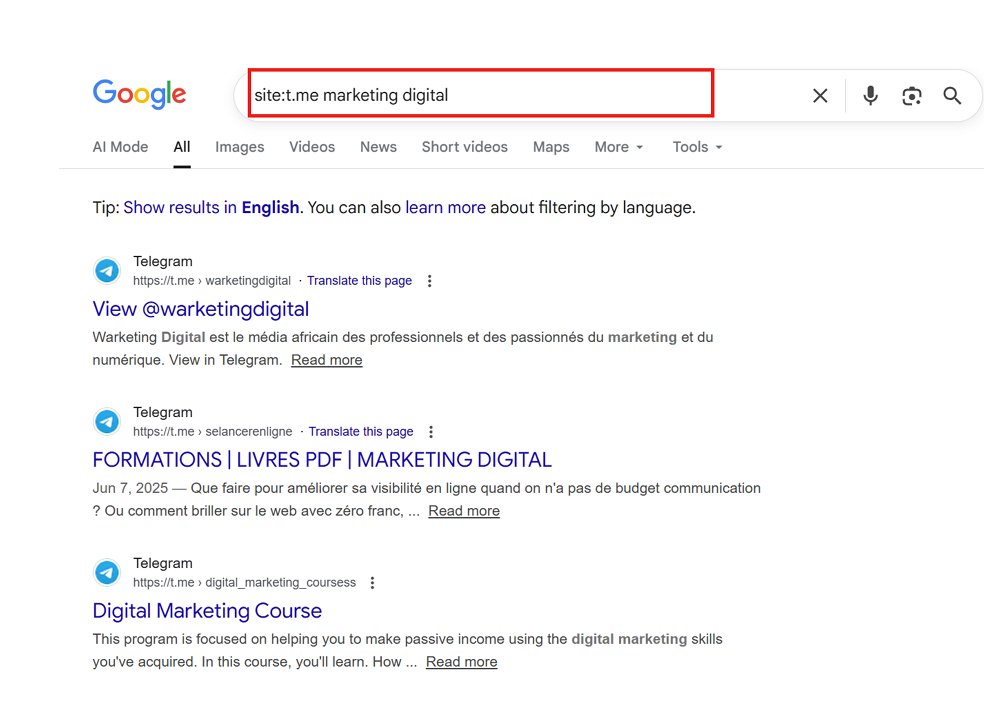Open the three-dot menu on Digital Marketing Course

tap(372, 582)
